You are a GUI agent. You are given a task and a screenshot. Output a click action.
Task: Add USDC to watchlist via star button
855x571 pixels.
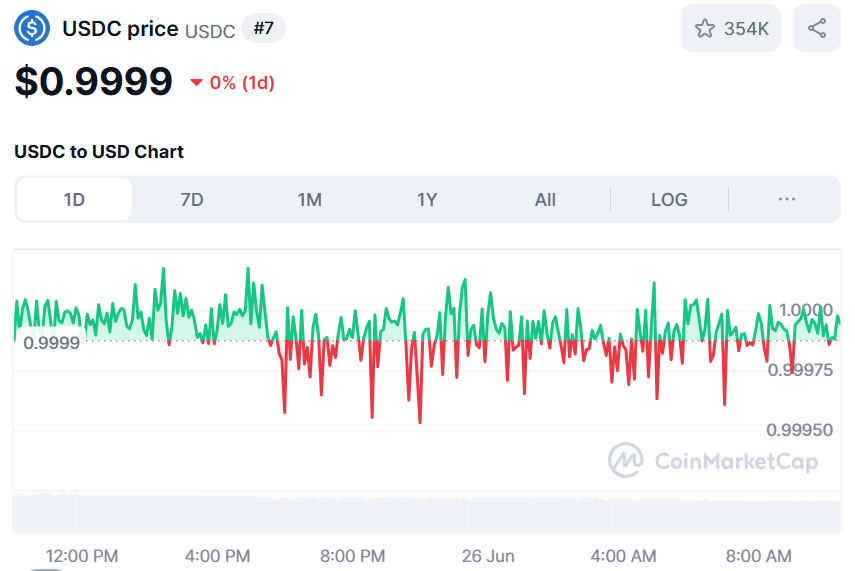(x=731, y=28)
